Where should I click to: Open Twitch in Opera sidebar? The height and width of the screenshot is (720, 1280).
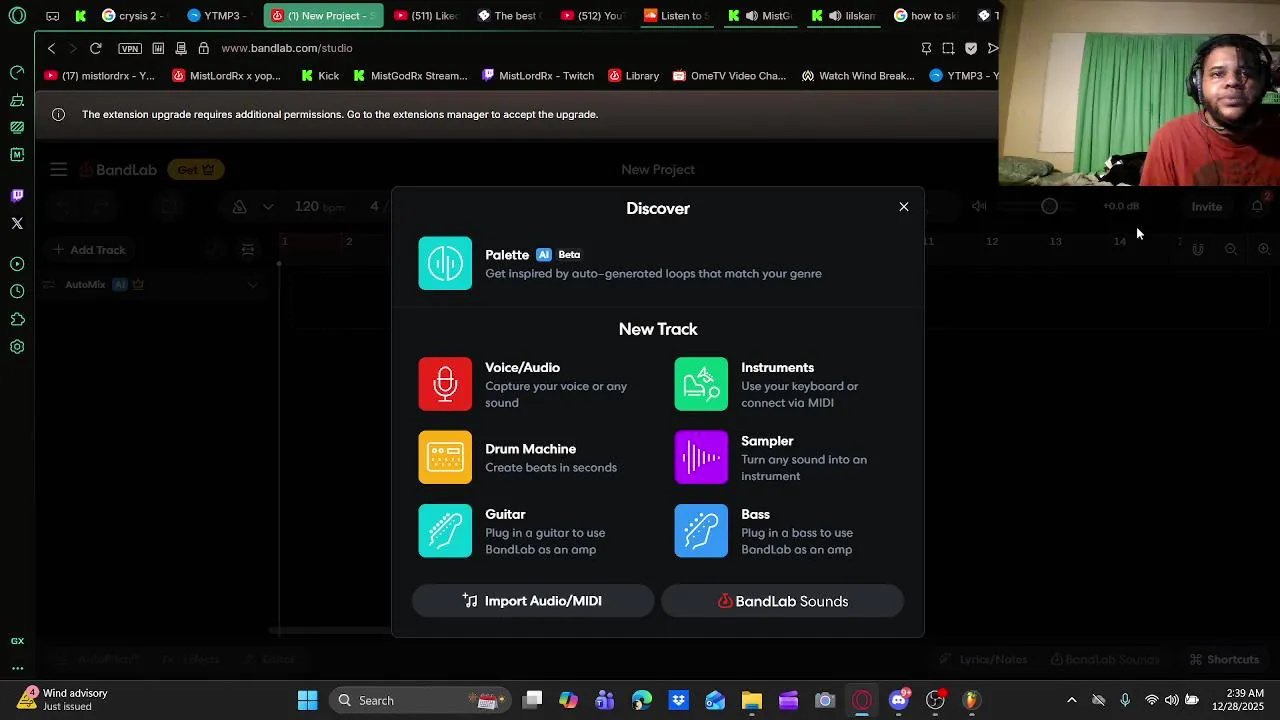coord(17,195)
